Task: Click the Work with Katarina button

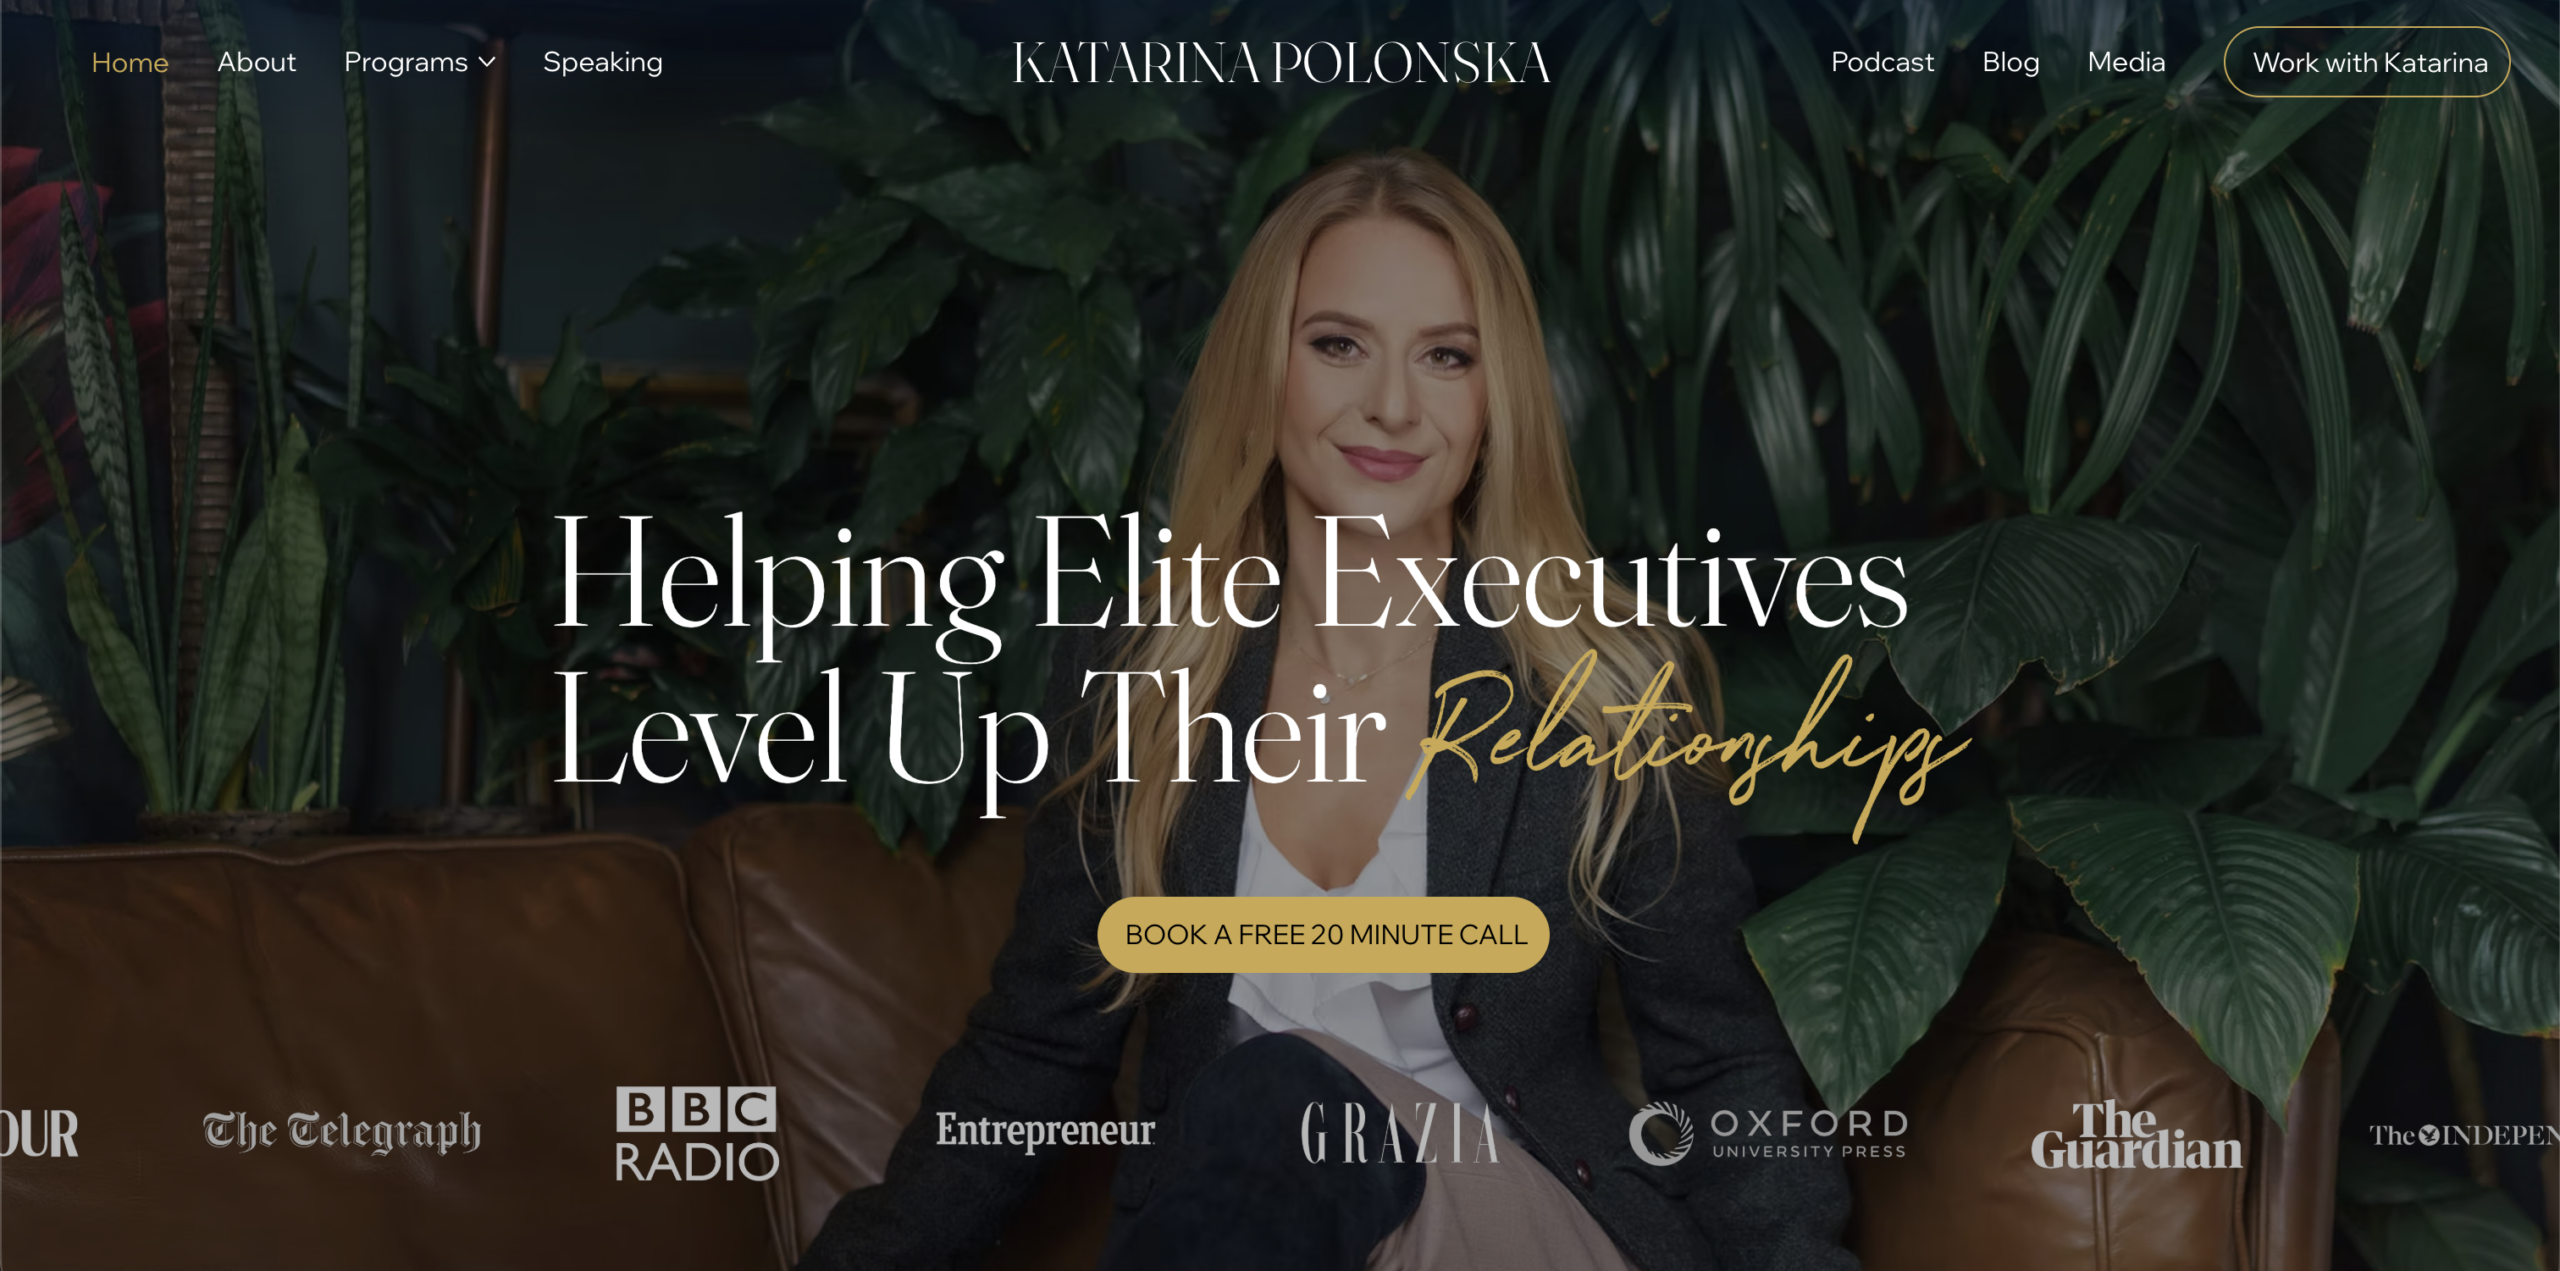Action: point(2367,63)
